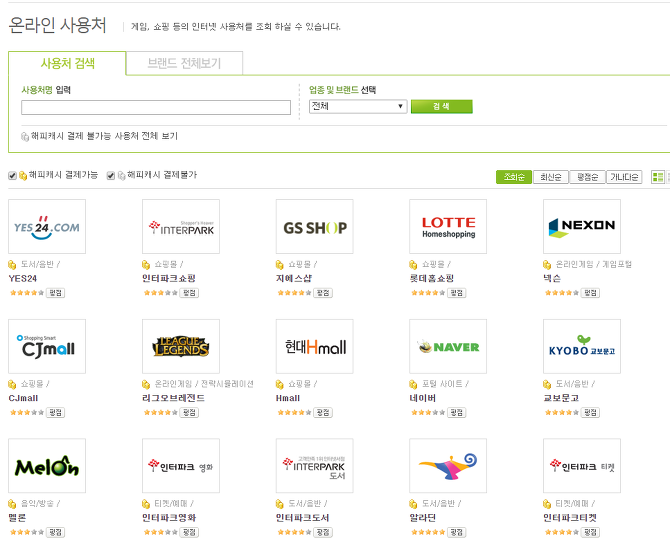Open the 인터파크영화 name link

tap(169, 518)
